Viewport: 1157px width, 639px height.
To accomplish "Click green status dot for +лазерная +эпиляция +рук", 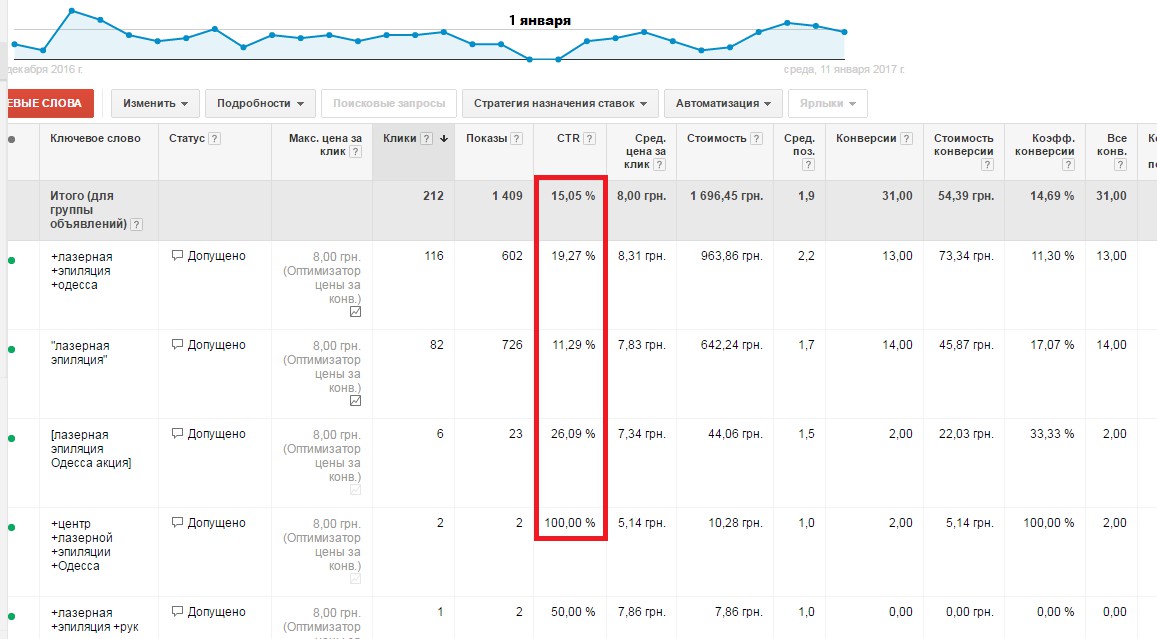I will pos(11,616).
